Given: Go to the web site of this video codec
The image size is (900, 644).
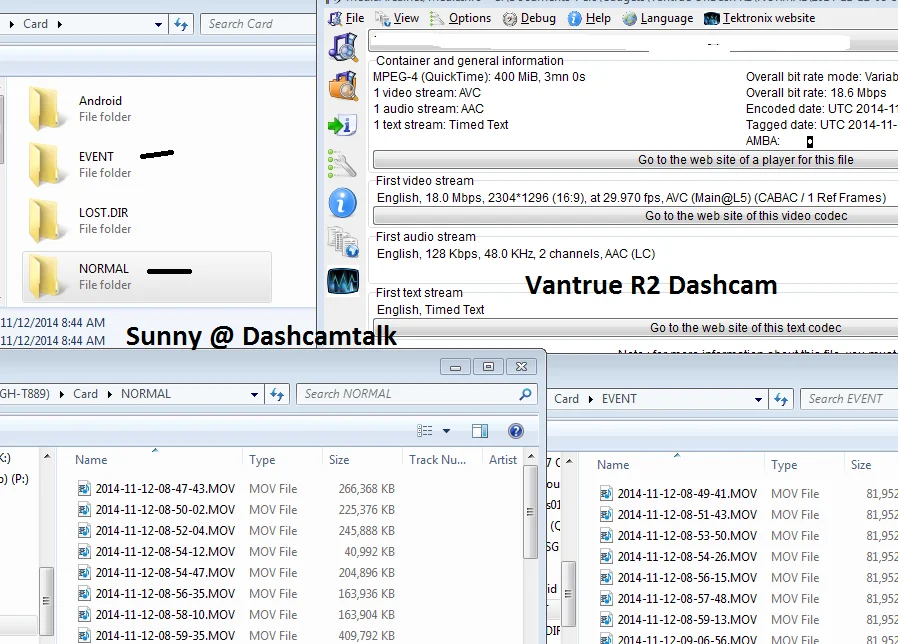Looking at the screenshot, I should point(635,216).
